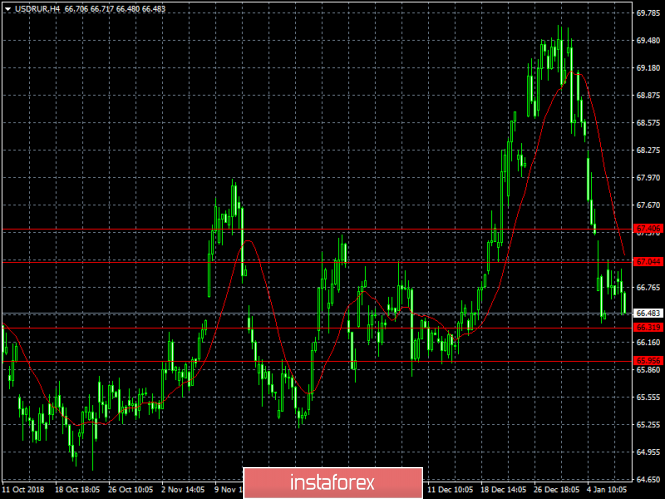
Task: Select the 66.319 red price label
Action: point(648,327)
